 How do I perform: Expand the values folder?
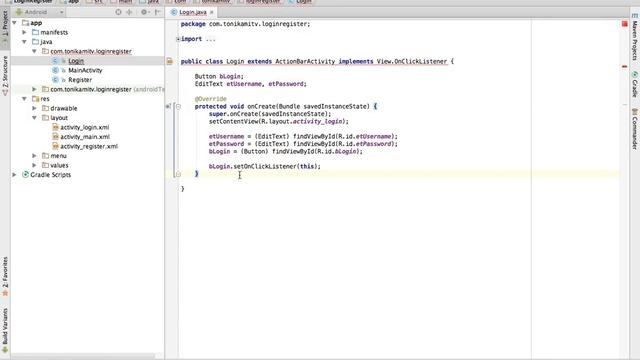click(34, 165)
